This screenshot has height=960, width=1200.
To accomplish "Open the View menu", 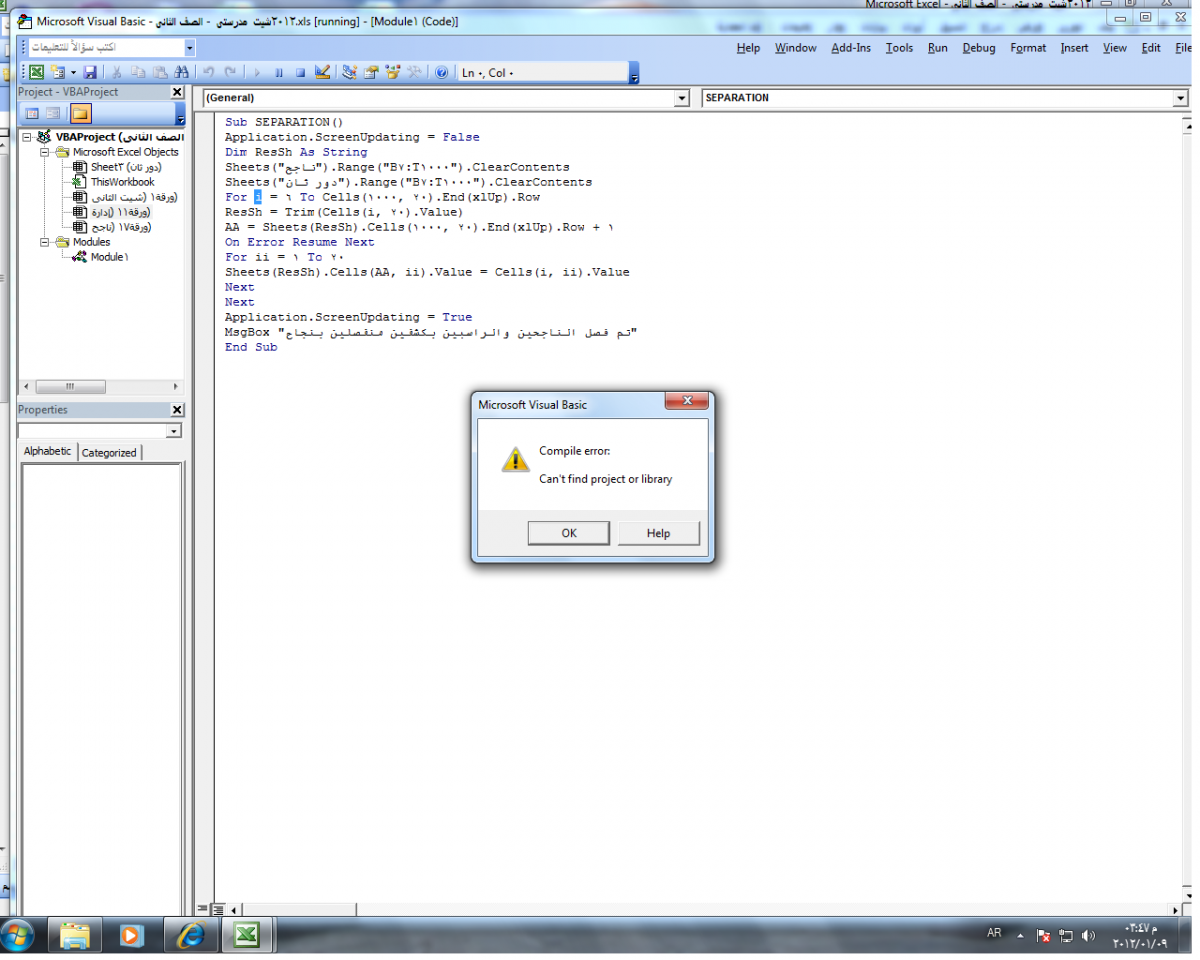I will click(1115, 48).
